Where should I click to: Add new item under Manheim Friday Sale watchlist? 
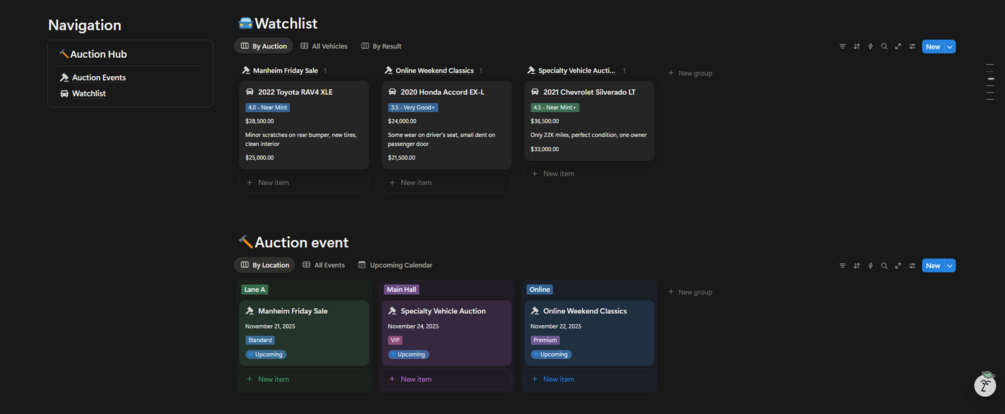click(274, 183)
